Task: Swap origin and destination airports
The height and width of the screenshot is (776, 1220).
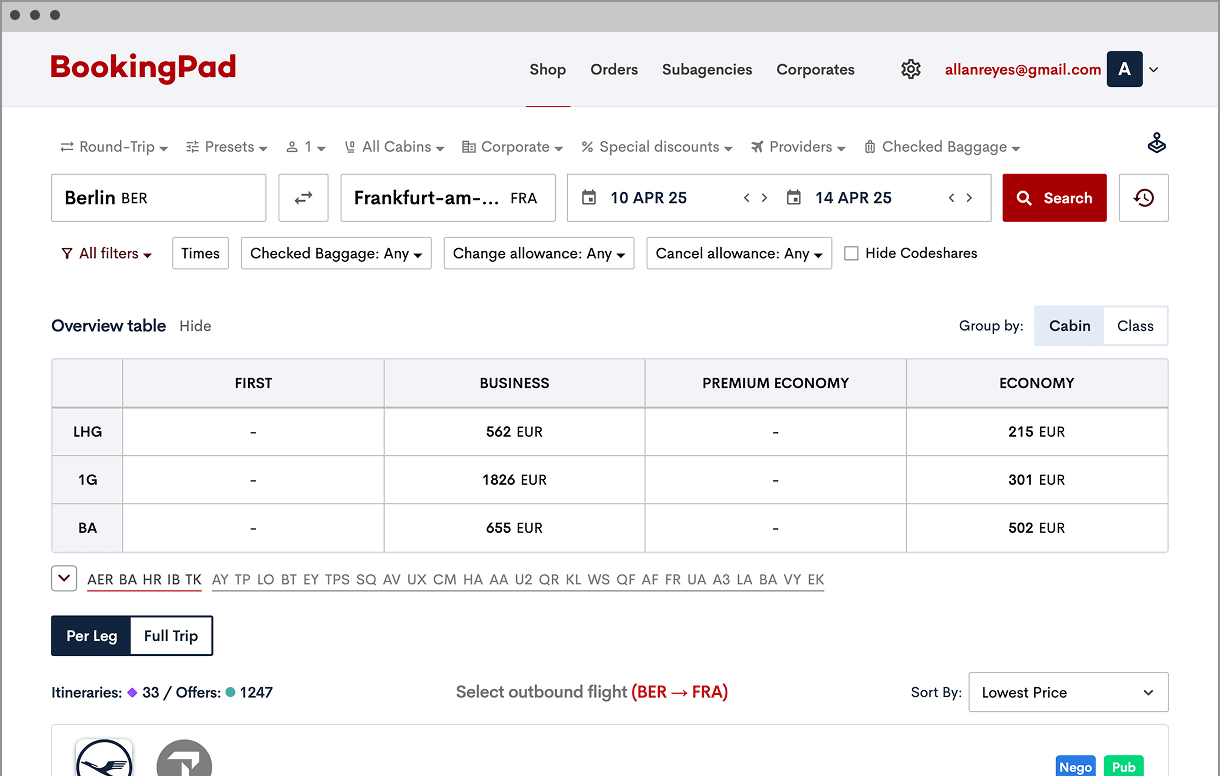Action: [303, 198]
